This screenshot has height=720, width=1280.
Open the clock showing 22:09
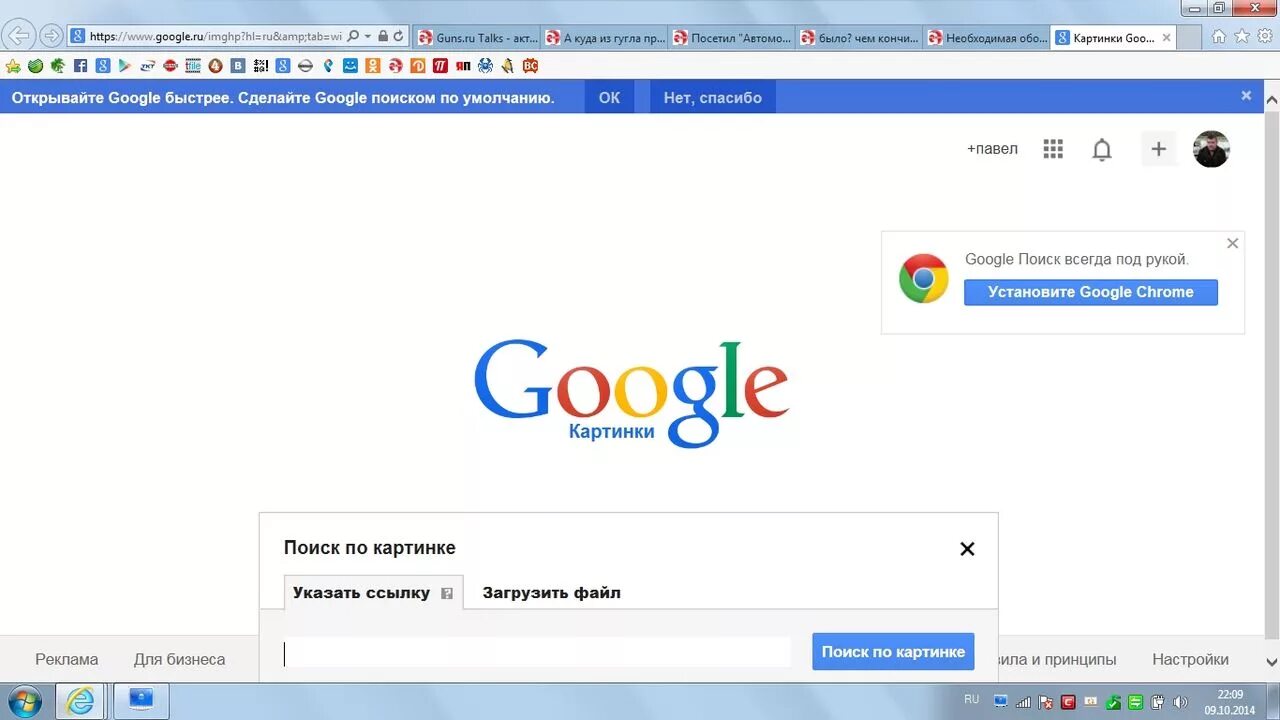tap(1230, 702)
